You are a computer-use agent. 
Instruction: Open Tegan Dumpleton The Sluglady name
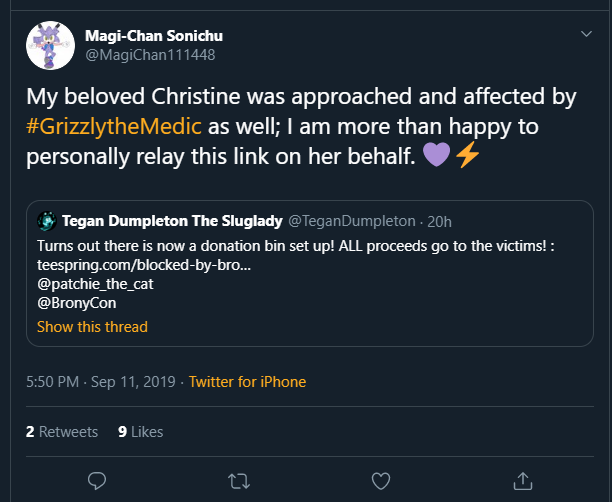[172, 221]
